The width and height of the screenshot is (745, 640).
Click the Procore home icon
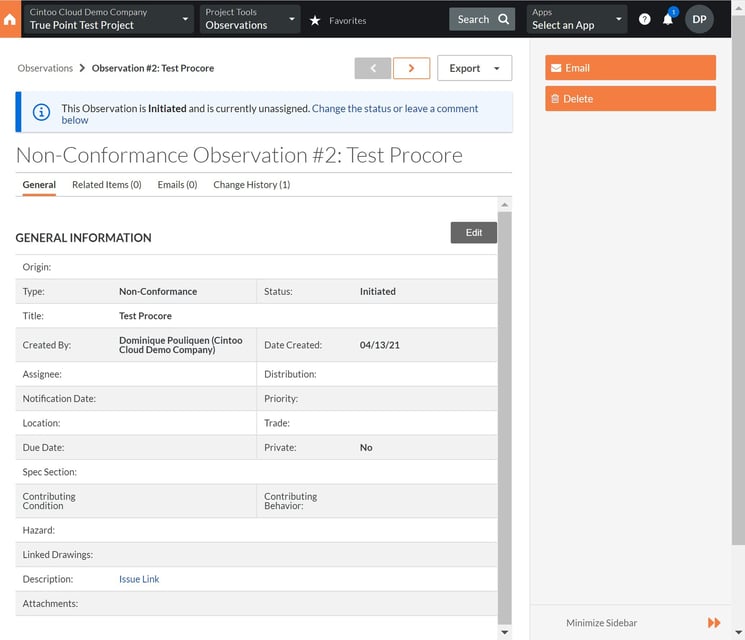point(10,19)
